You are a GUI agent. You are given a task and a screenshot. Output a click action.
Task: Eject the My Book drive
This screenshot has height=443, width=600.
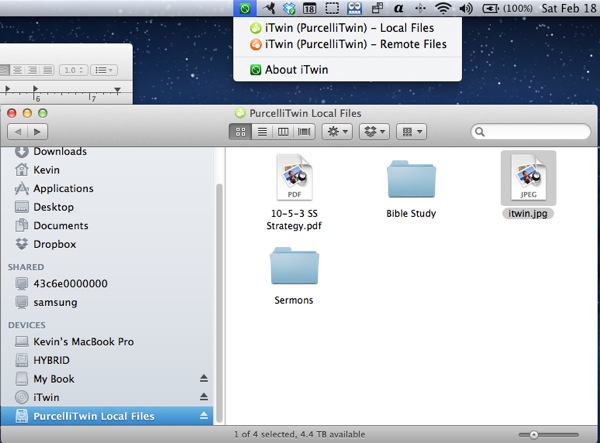point(204,379)
